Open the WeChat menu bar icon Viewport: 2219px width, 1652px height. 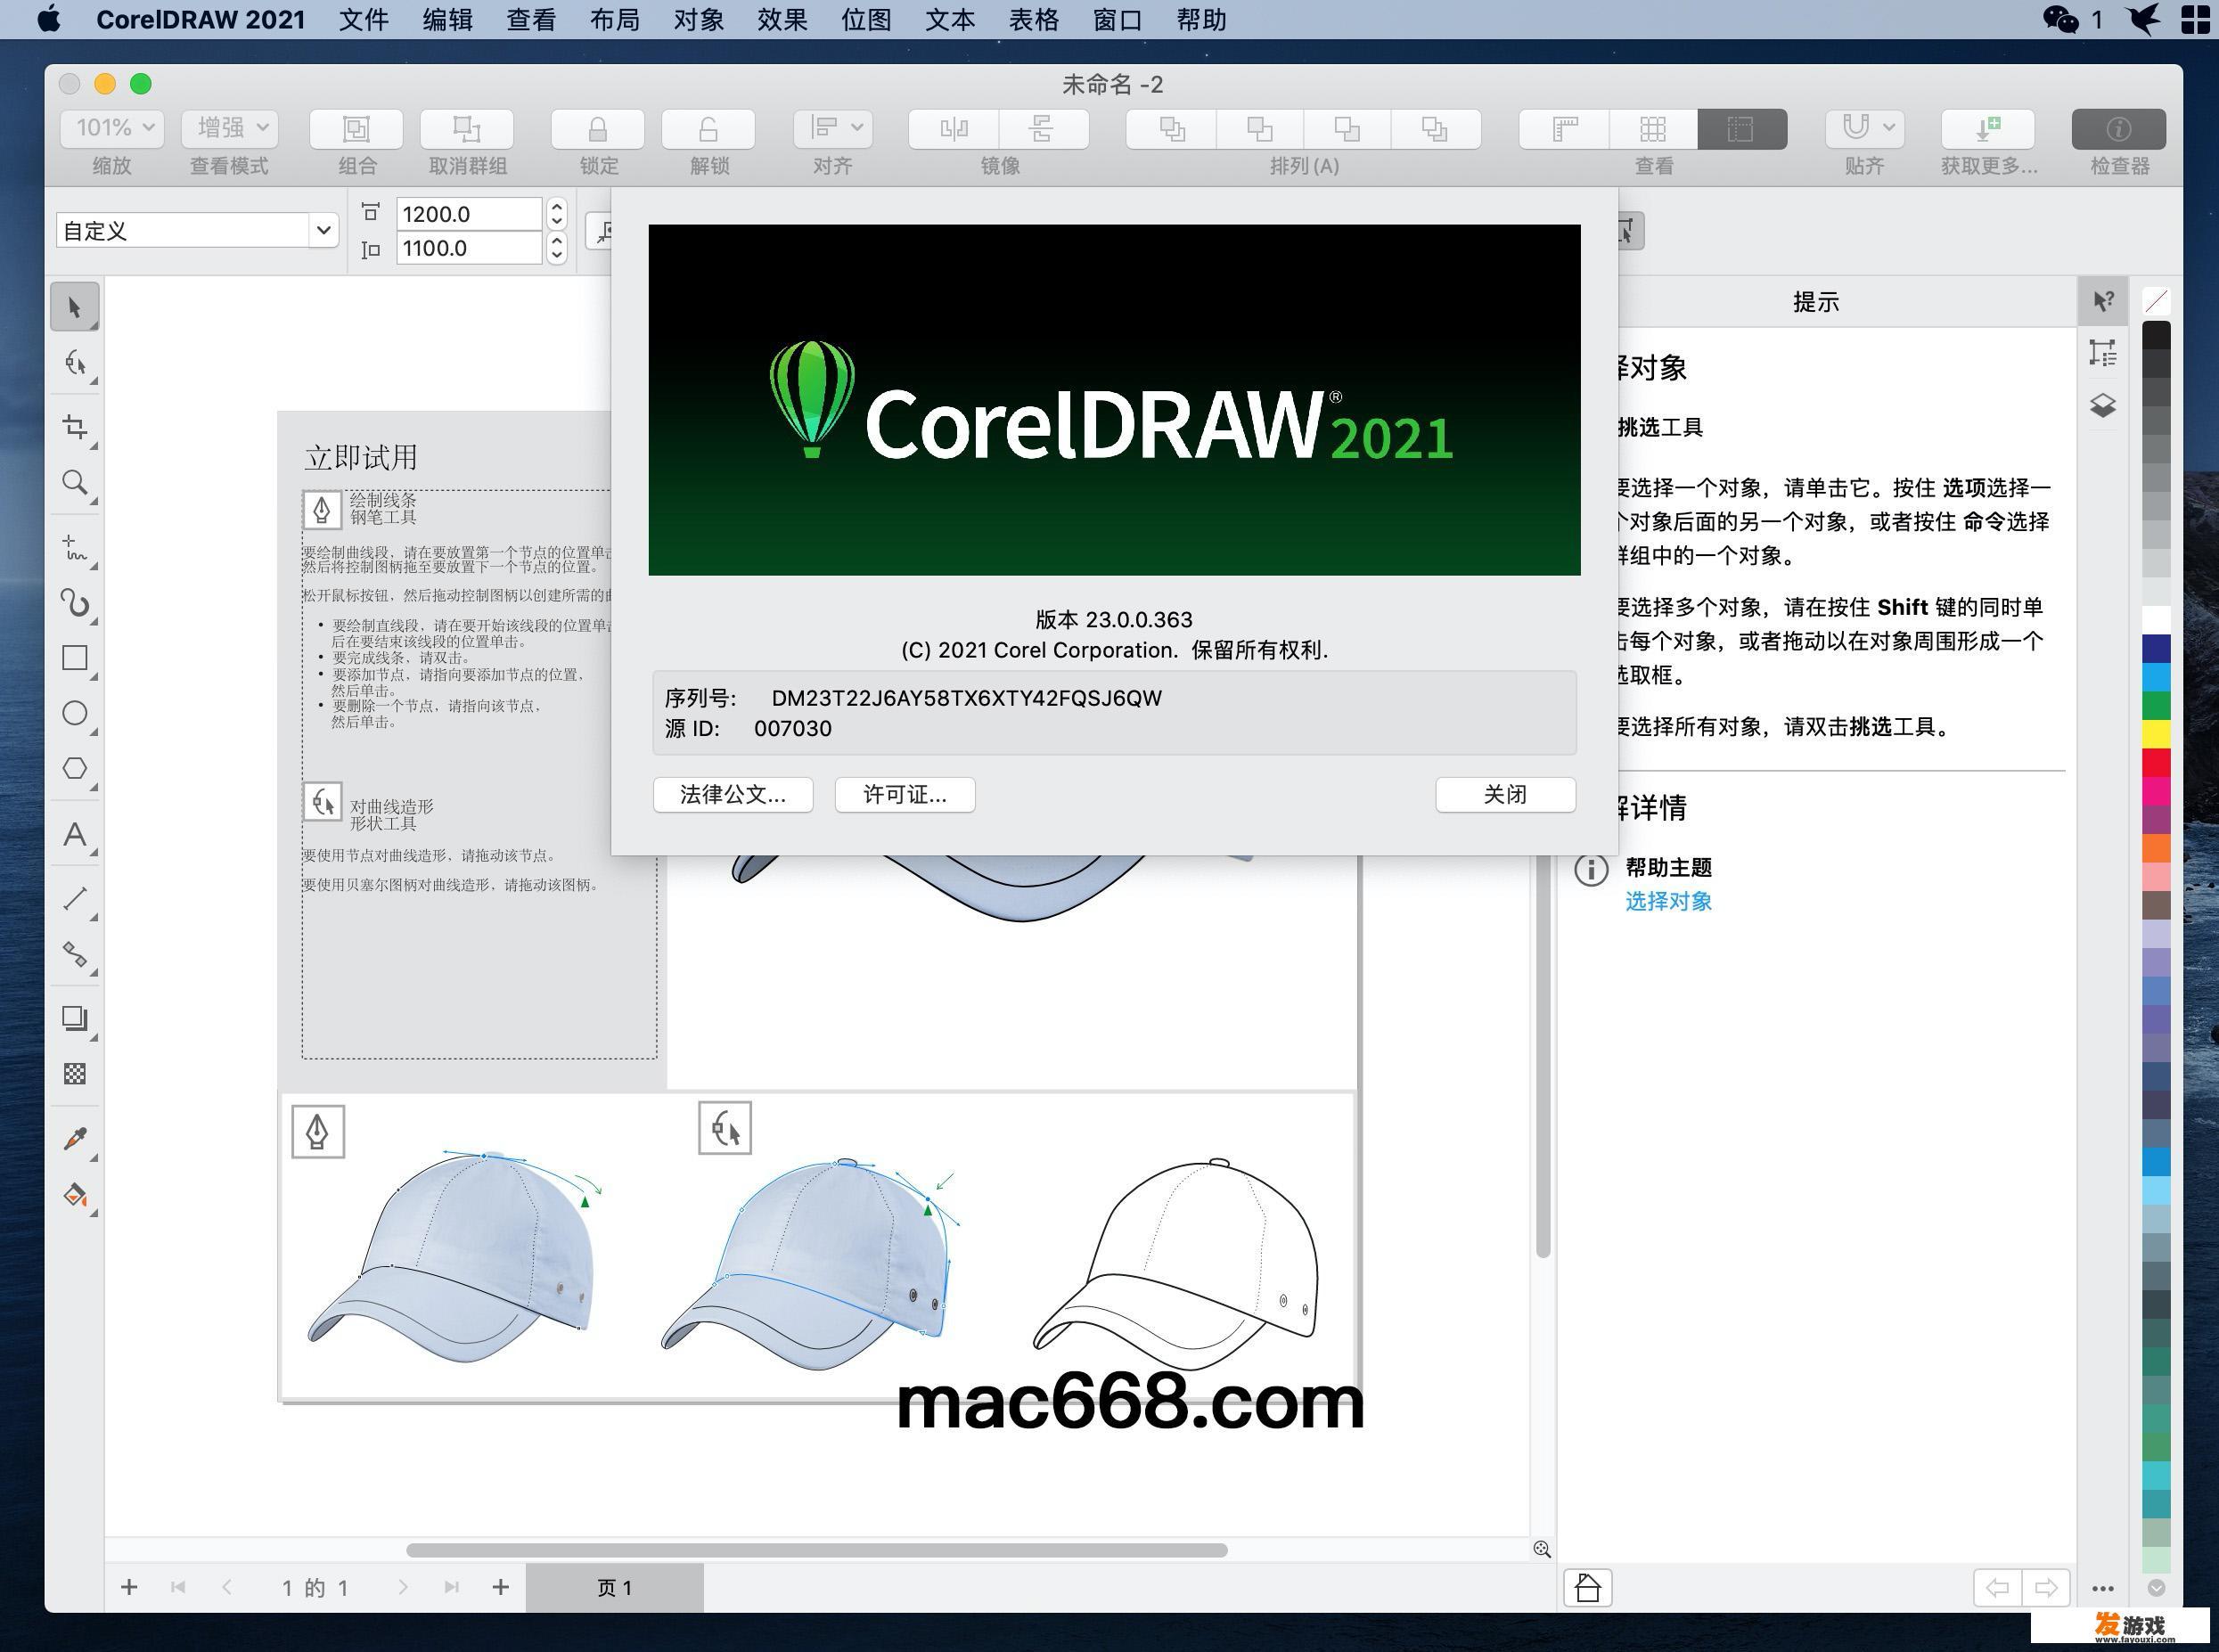2060,19
